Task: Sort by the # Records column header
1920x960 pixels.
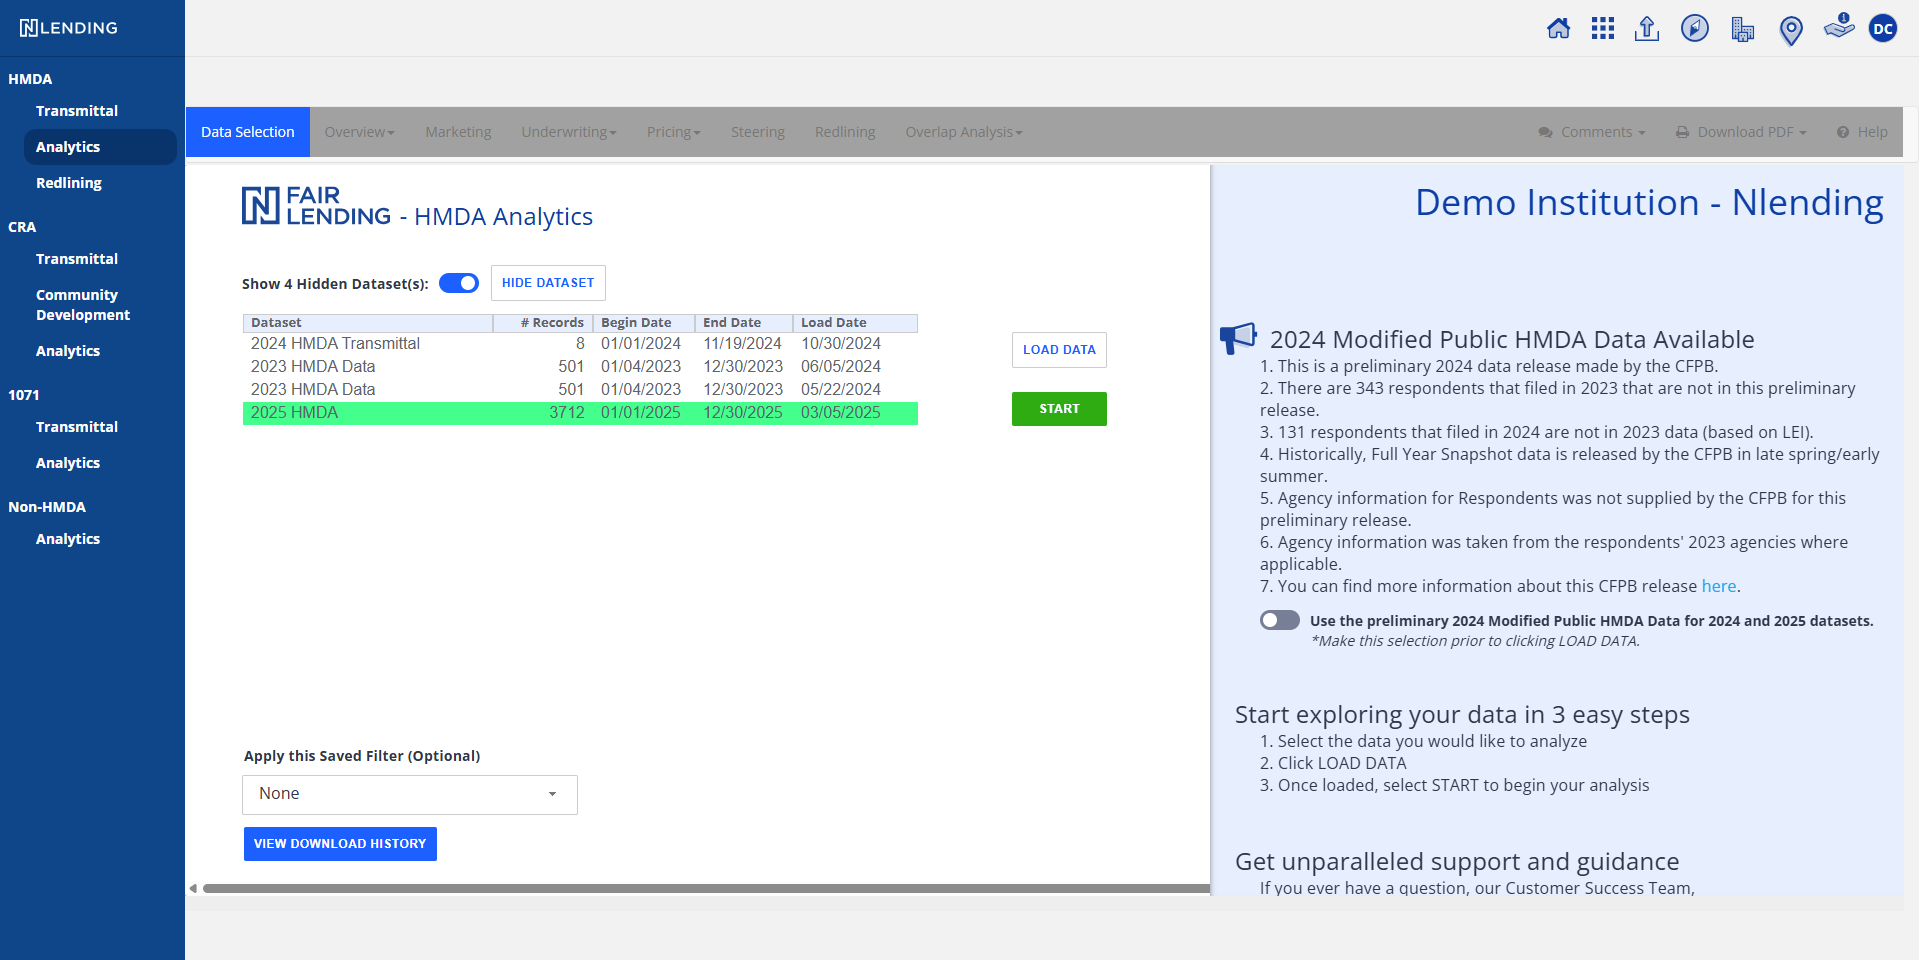Action: click(543, 323)
